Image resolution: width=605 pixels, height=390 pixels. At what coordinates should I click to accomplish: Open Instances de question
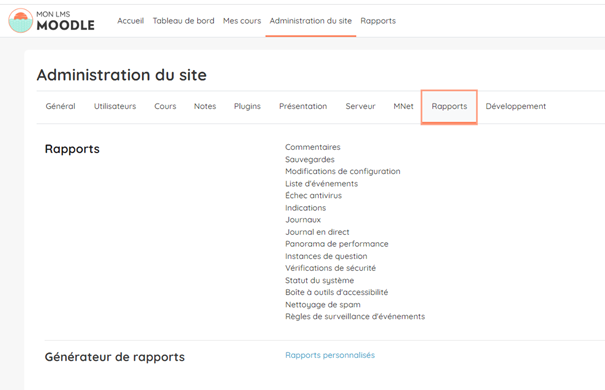[x=326, y=256]
